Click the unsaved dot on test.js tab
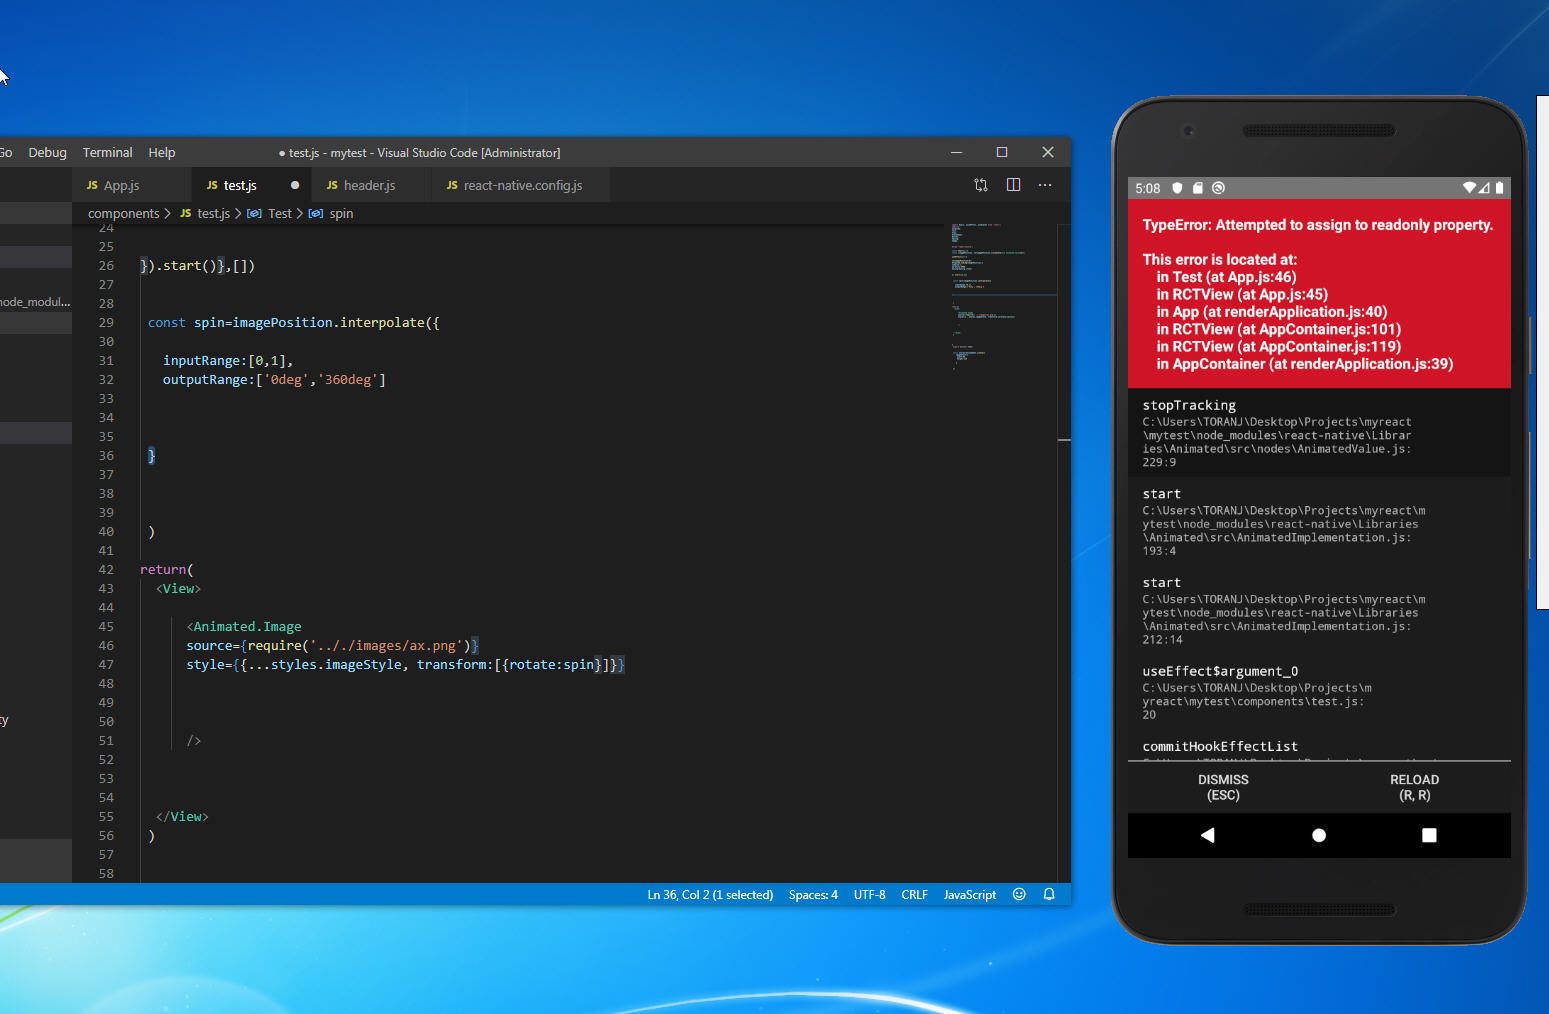 (x=295, y=185)
